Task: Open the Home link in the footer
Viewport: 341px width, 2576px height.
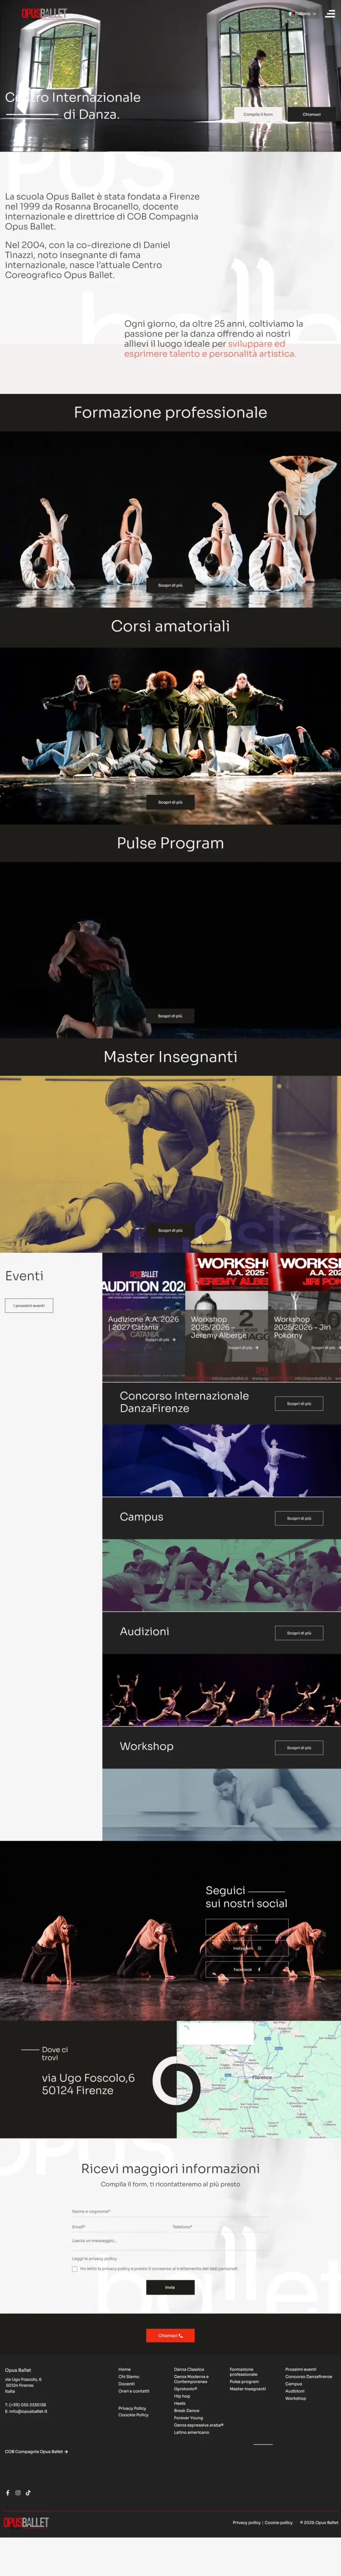Action: pos(124,2369)
